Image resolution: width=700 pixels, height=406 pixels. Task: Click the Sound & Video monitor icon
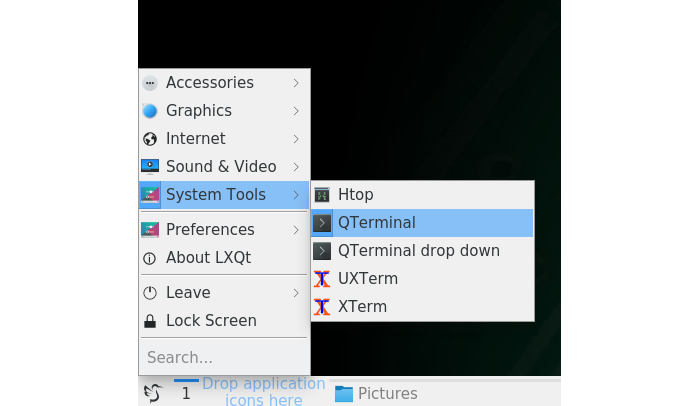pyautogui.click(x=150, y=167)
